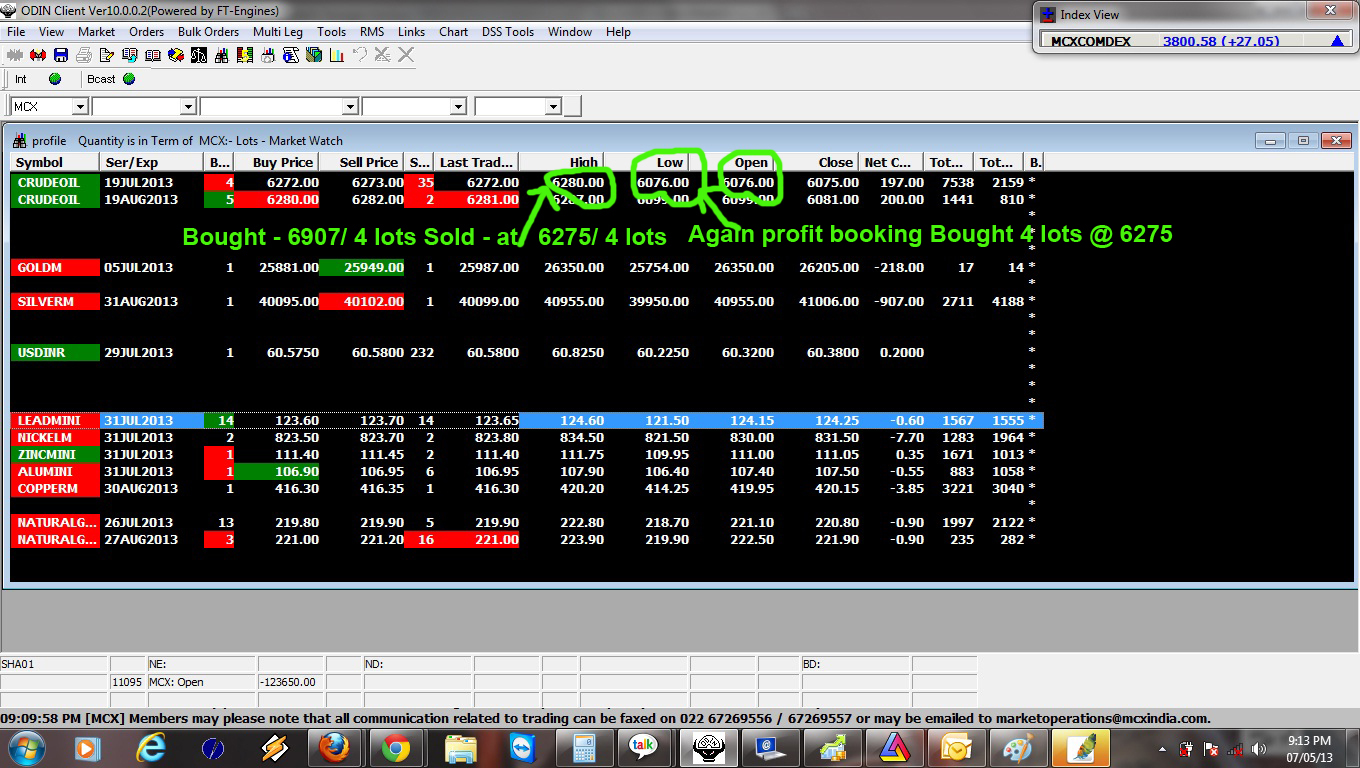This screenshot has height=768, width=1360.
Task: Click the blue up-arrow in Index View
Action: pyautogui.click(x=1337, y=41)
